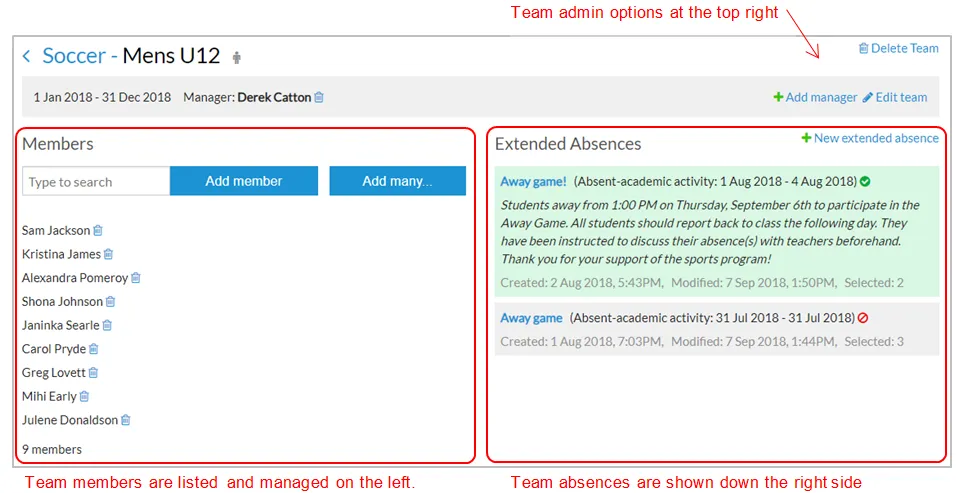Click the '9 members' count text
Viewport: 956px width, 493px height.
52,450
